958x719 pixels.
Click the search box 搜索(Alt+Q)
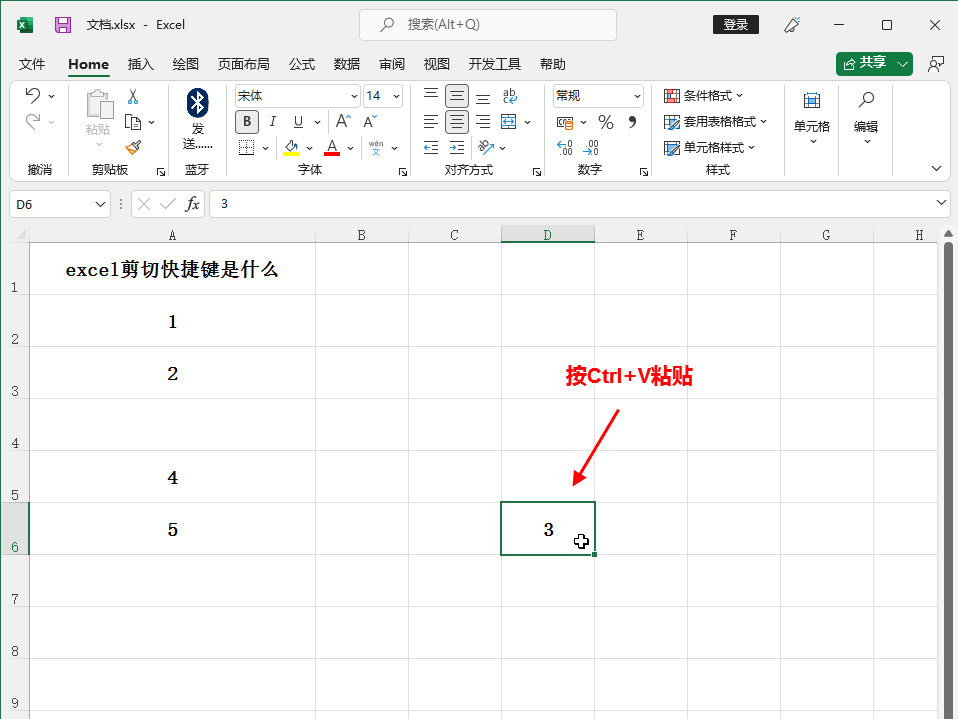pos(488,24)
